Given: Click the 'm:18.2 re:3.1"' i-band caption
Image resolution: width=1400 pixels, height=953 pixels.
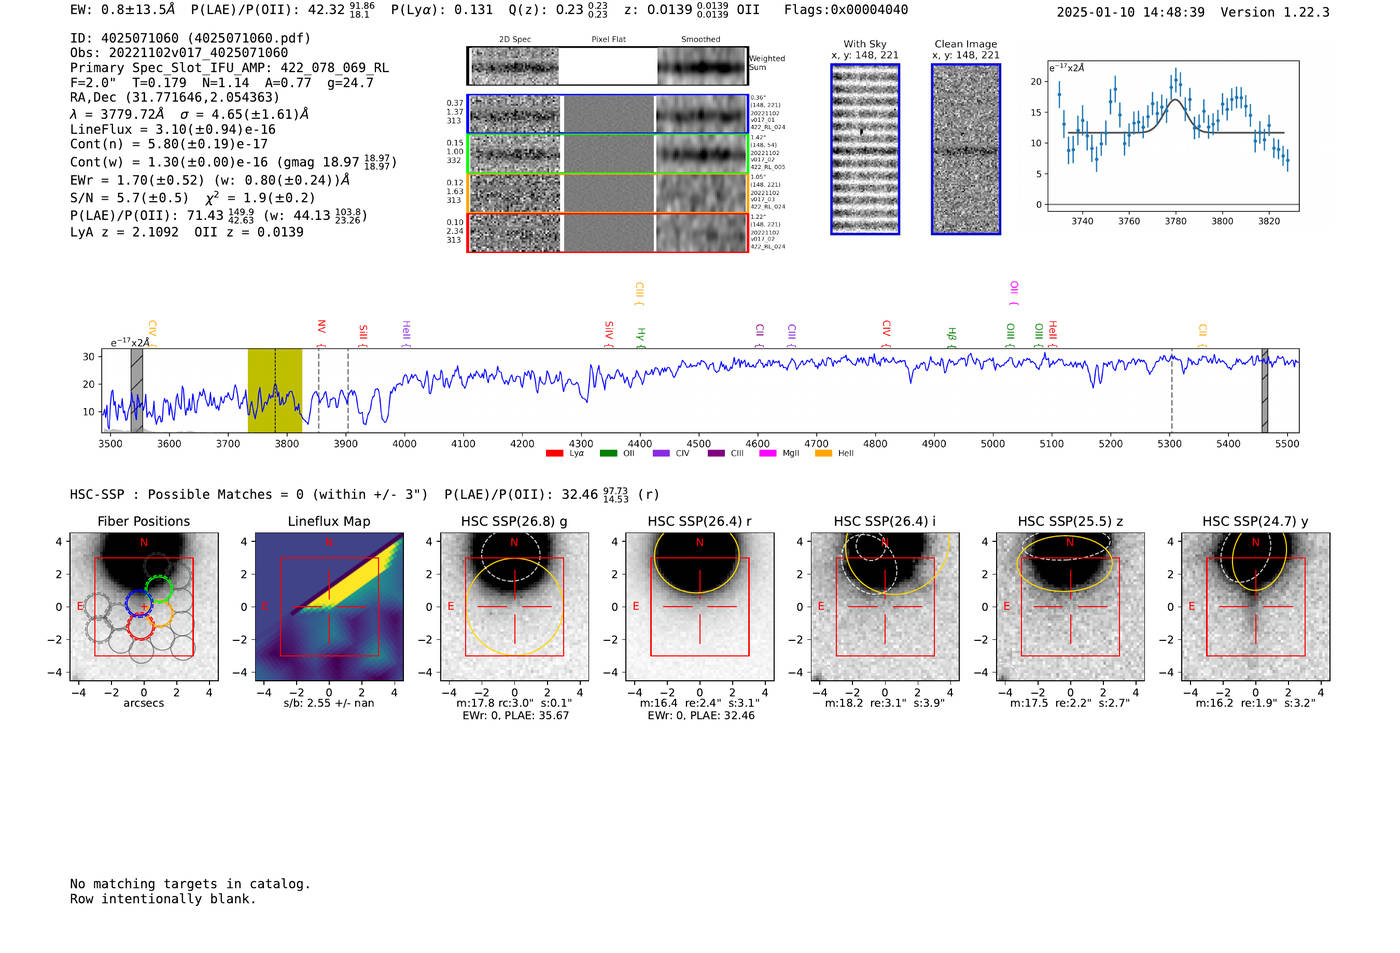Looking at the screenshot, I should 885,704.
